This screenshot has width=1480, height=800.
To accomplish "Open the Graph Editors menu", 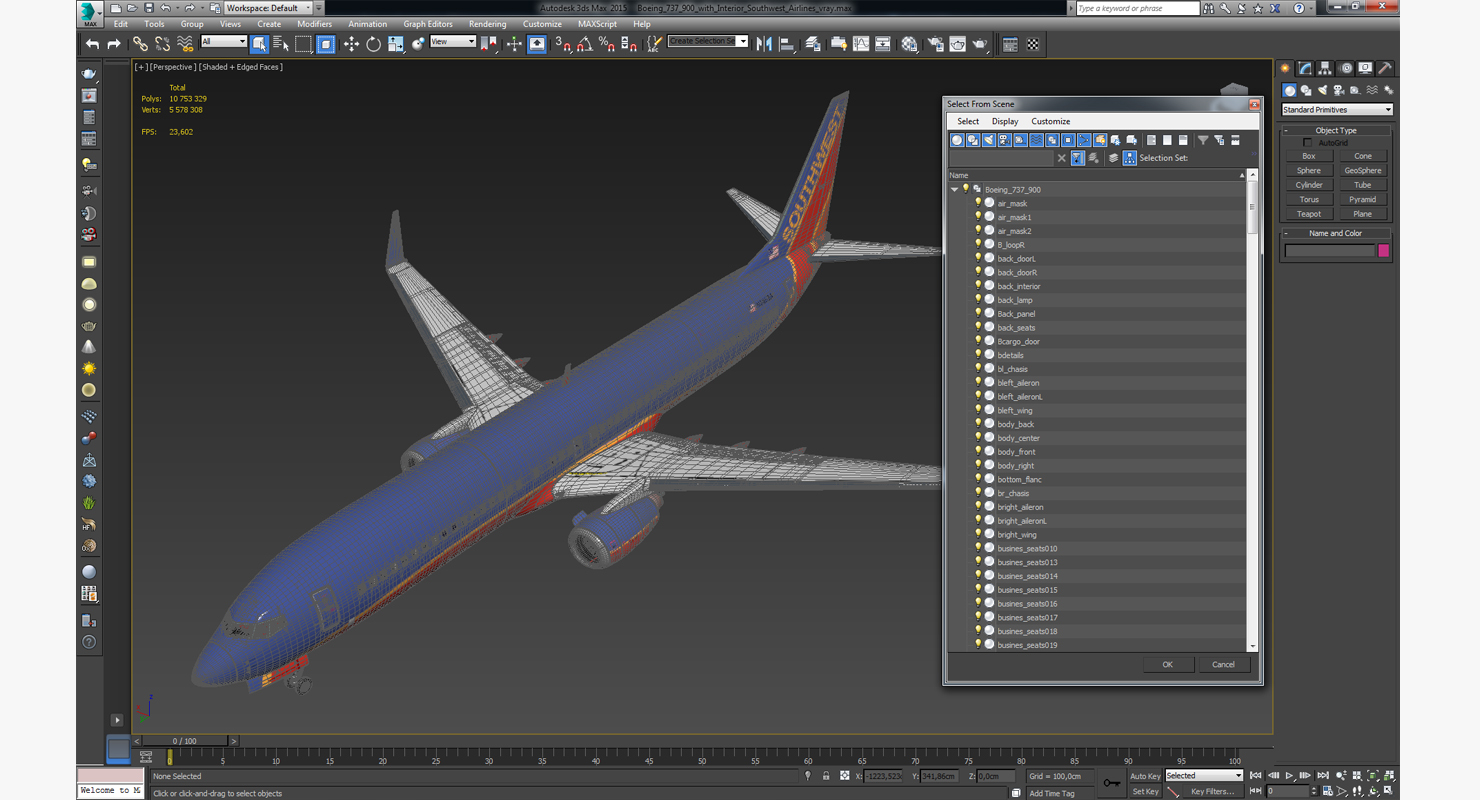I will tap(428, 24).
